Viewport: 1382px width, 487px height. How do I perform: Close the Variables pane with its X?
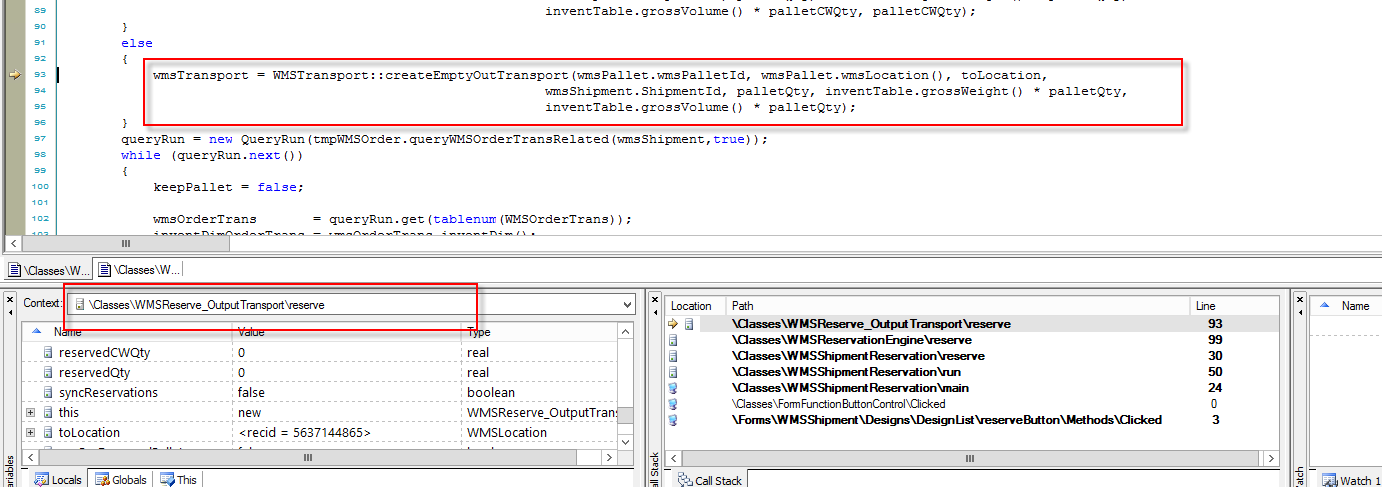point(11,299)
